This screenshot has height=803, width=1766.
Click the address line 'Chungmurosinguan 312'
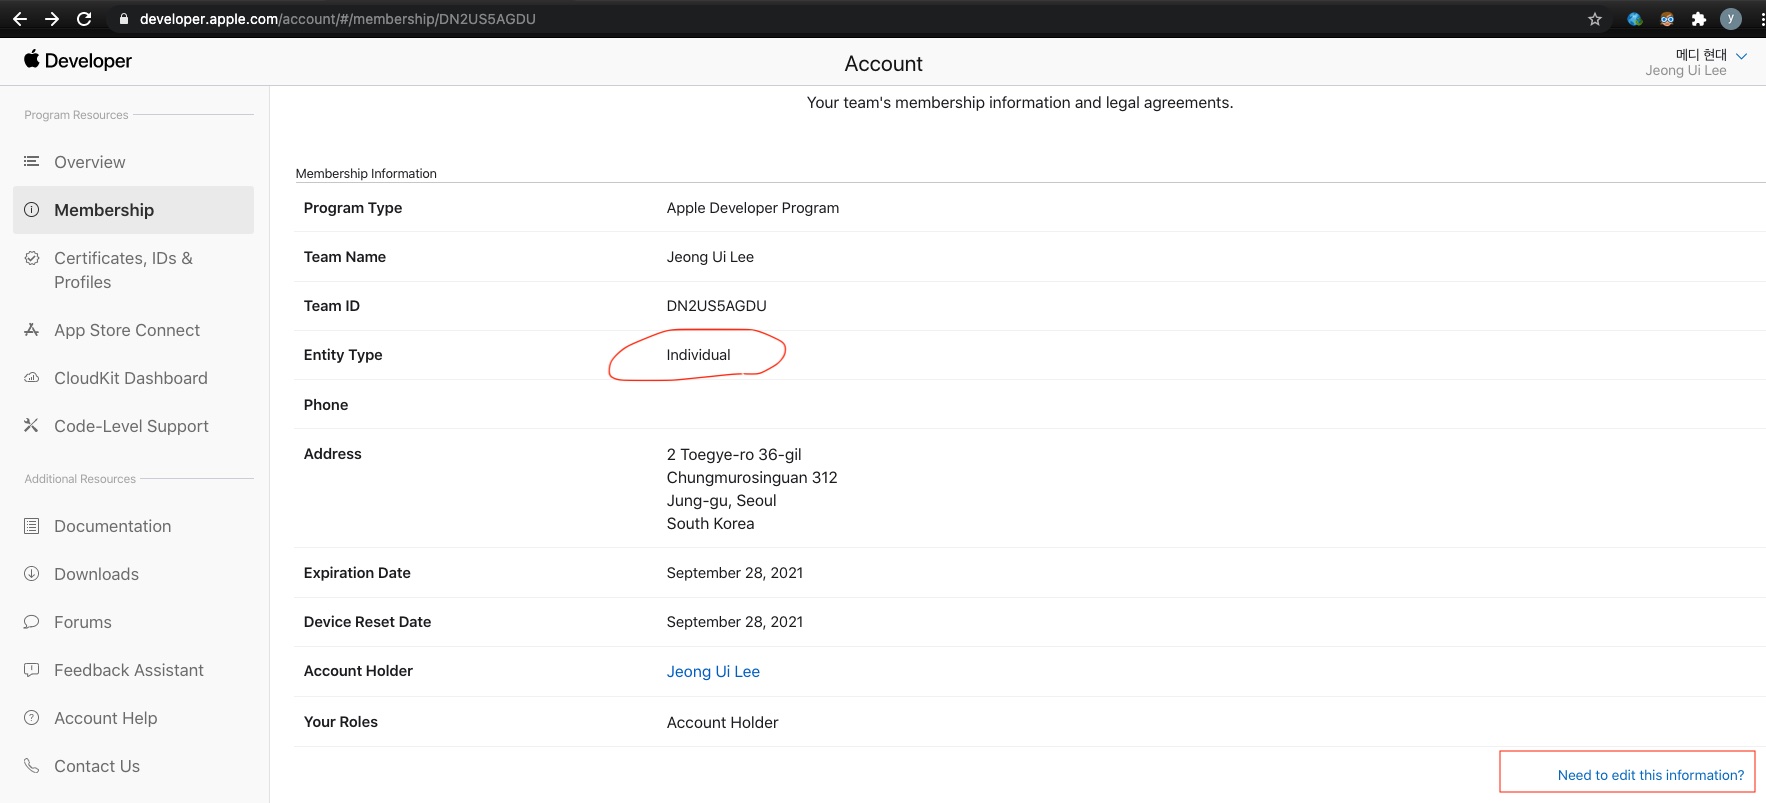[752, 478]
